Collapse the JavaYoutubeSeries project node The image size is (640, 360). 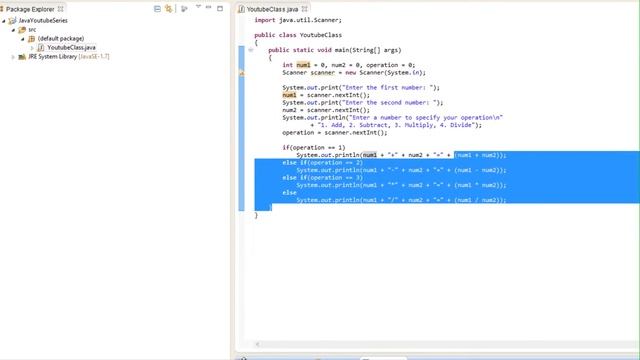click(x=4, y=20)
